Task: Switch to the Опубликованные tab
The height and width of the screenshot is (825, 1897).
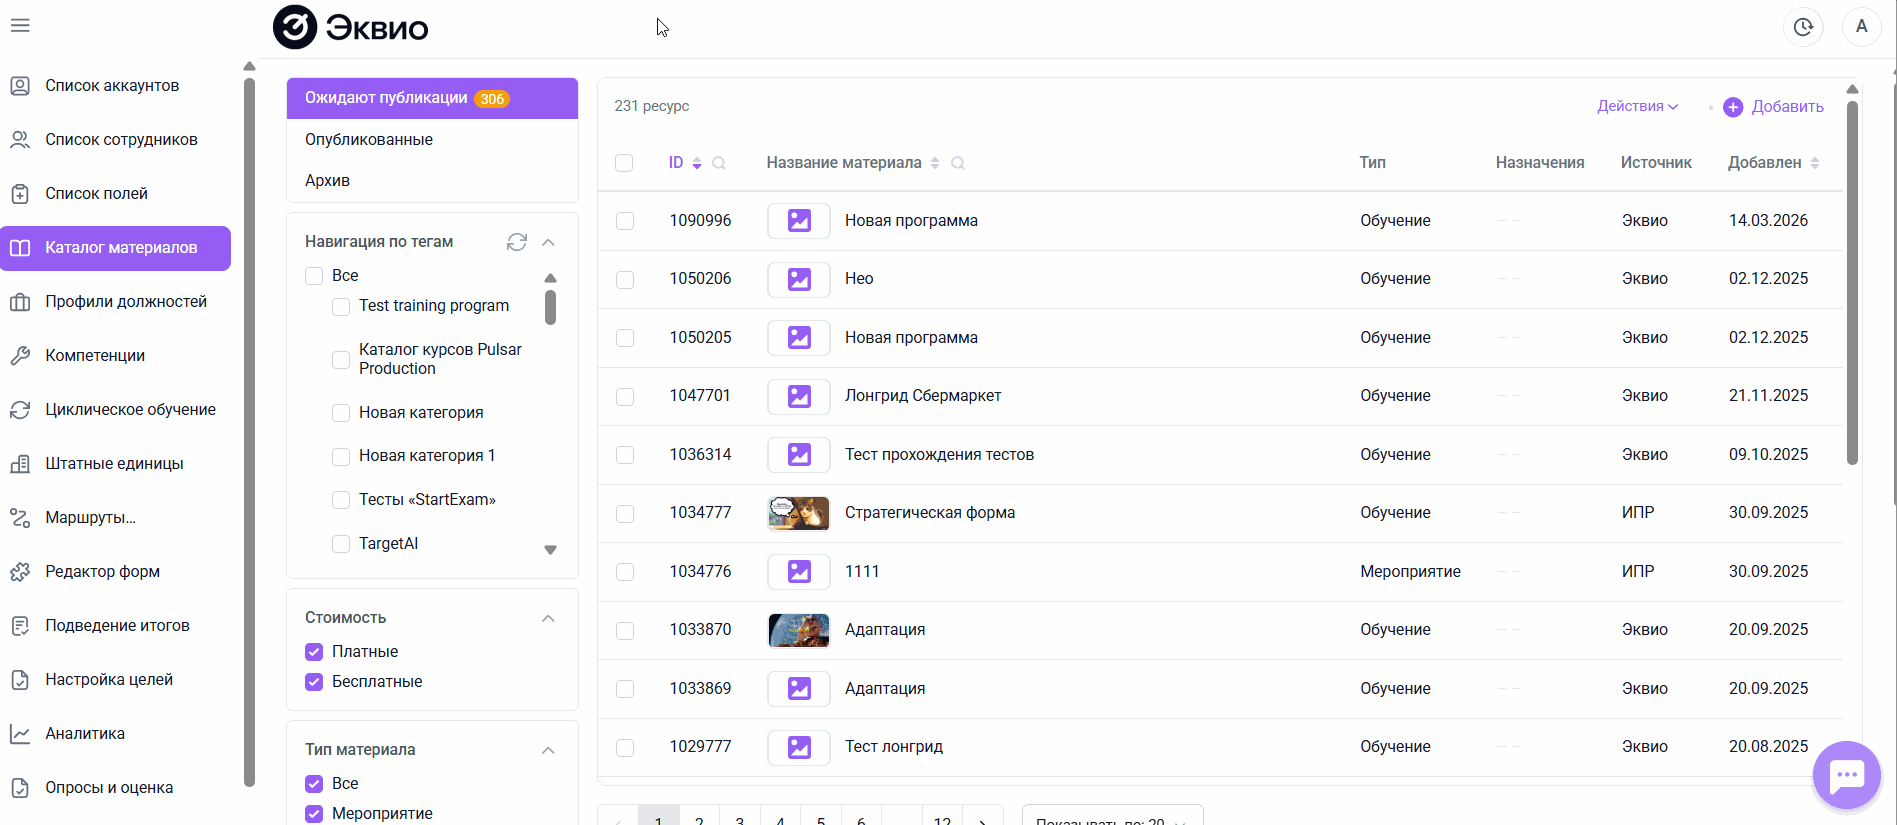Action: tap(369, 140)
